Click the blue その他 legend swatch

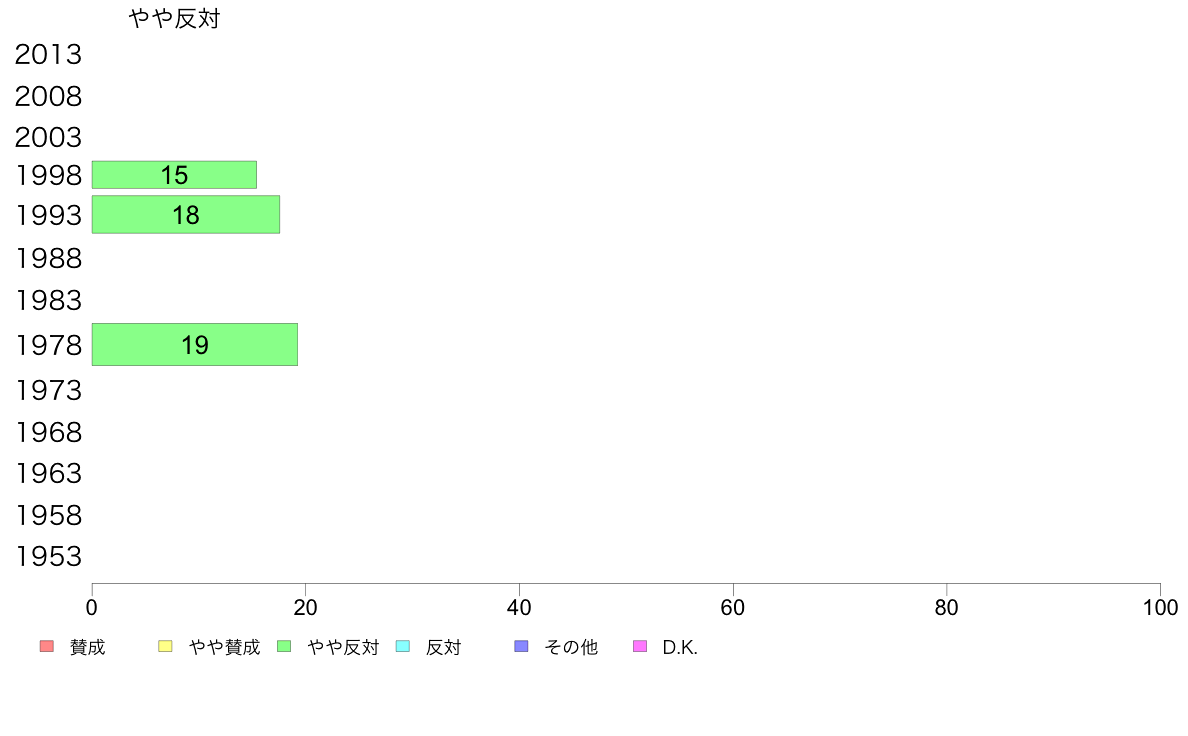(x=521, y=646)
